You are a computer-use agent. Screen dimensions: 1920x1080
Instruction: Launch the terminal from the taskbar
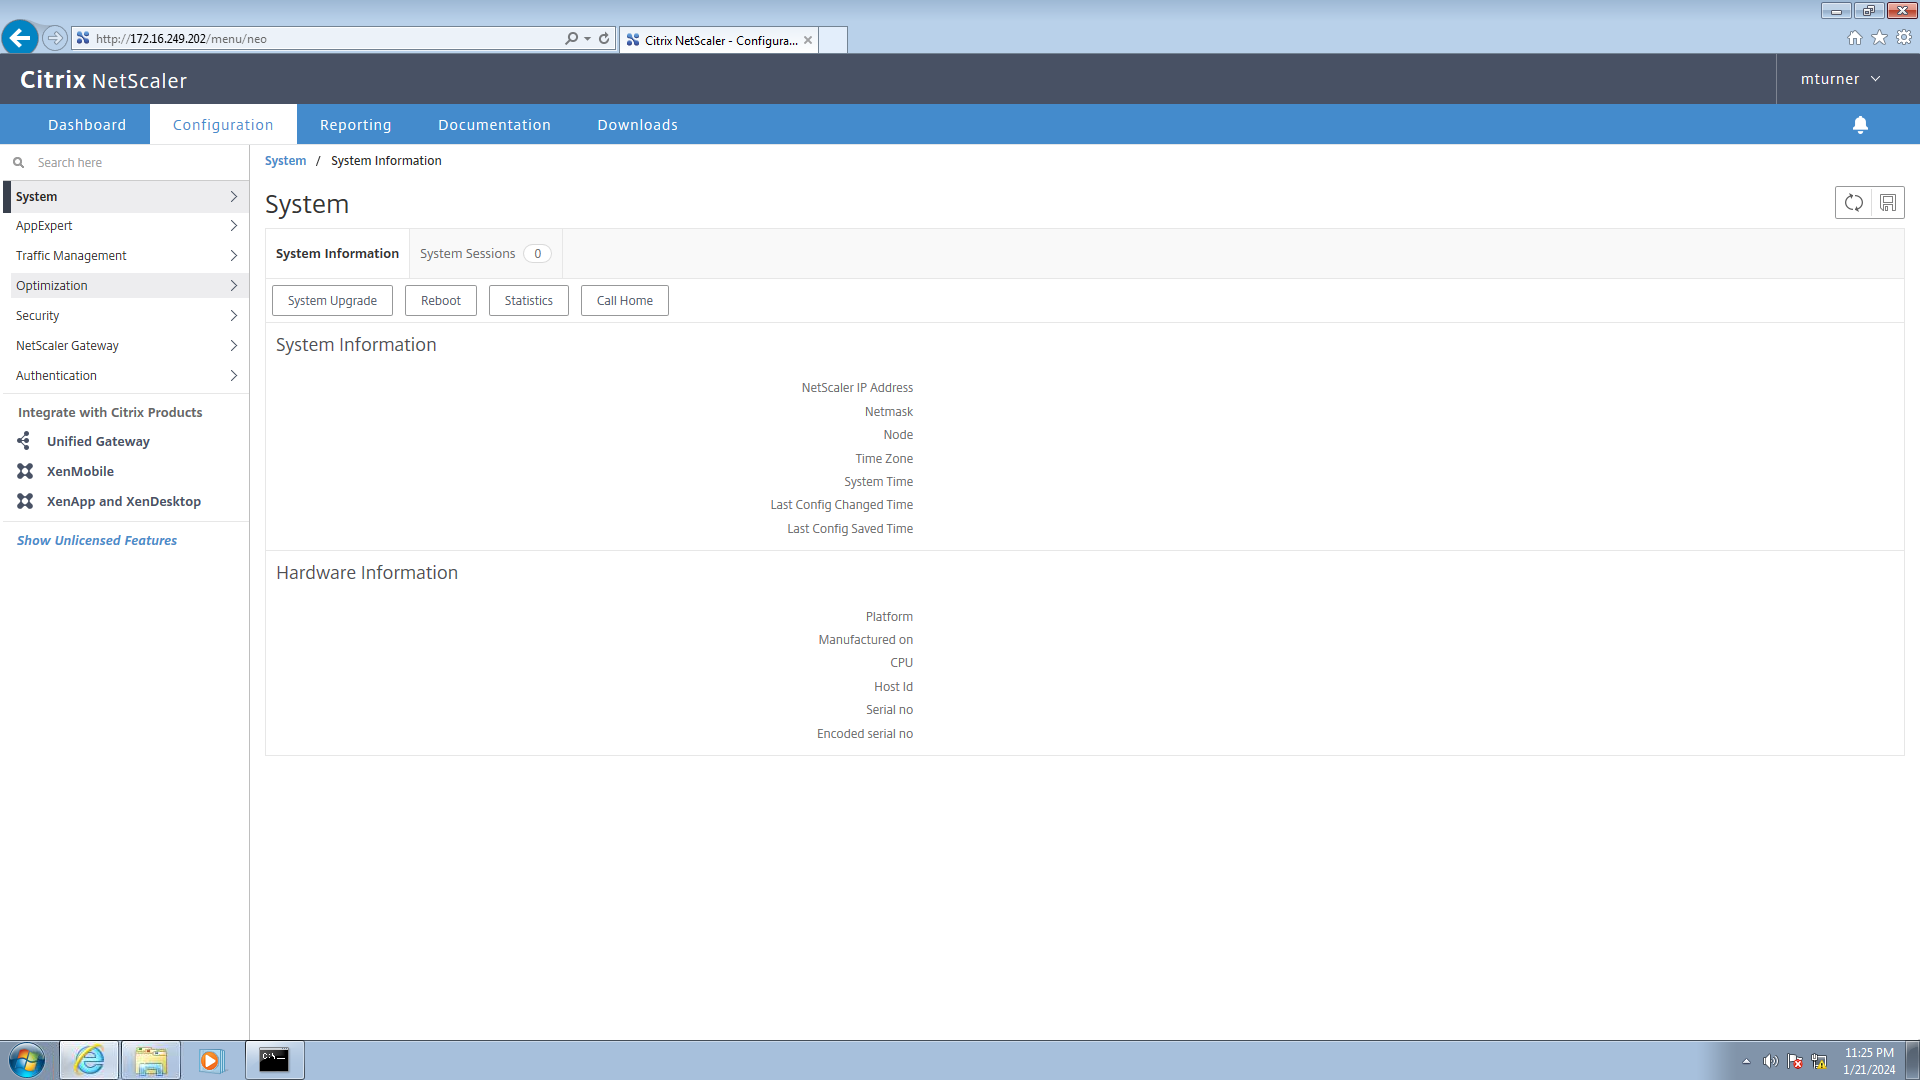coord(274,1059)
